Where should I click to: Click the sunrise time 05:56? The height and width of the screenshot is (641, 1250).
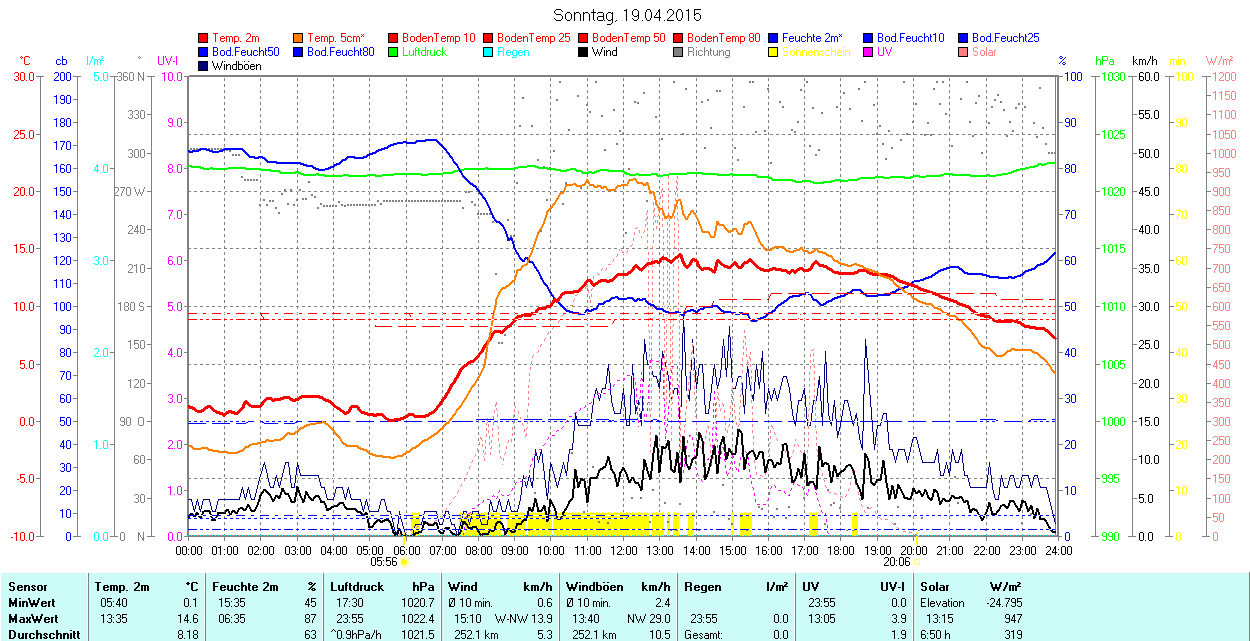coord(385,562)
